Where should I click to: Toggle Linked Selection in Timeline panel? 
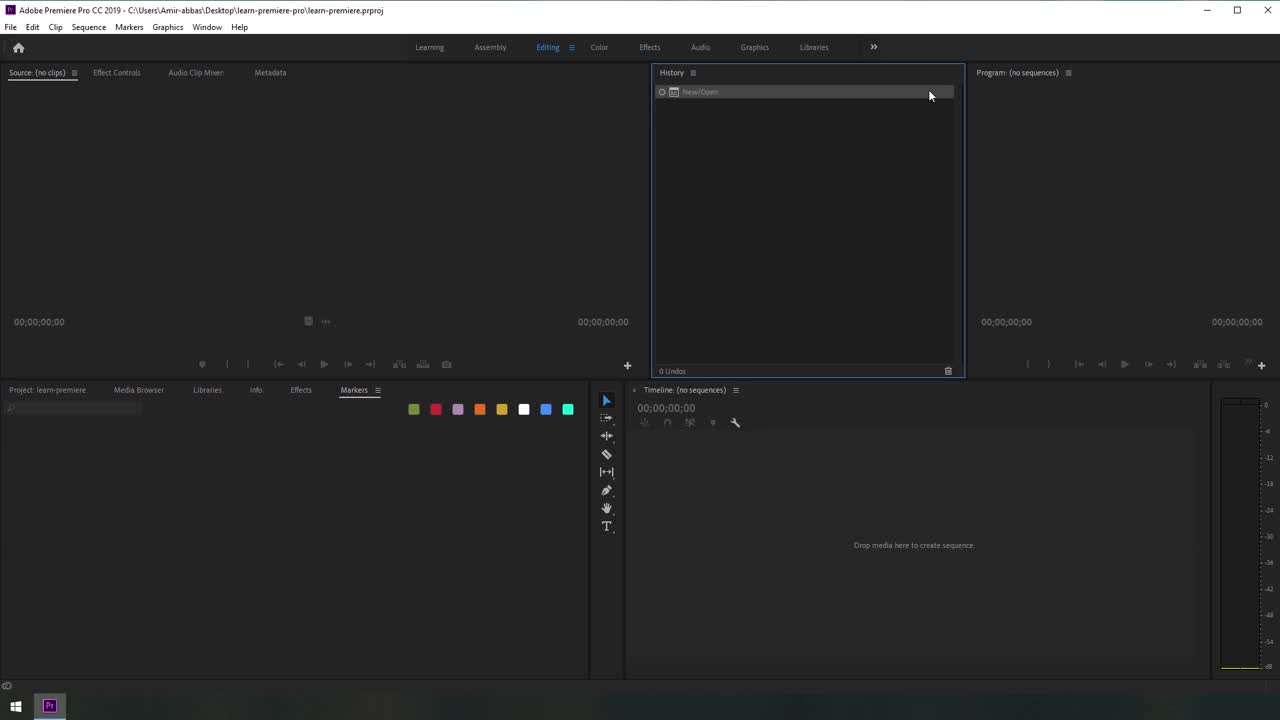[689, 423]
